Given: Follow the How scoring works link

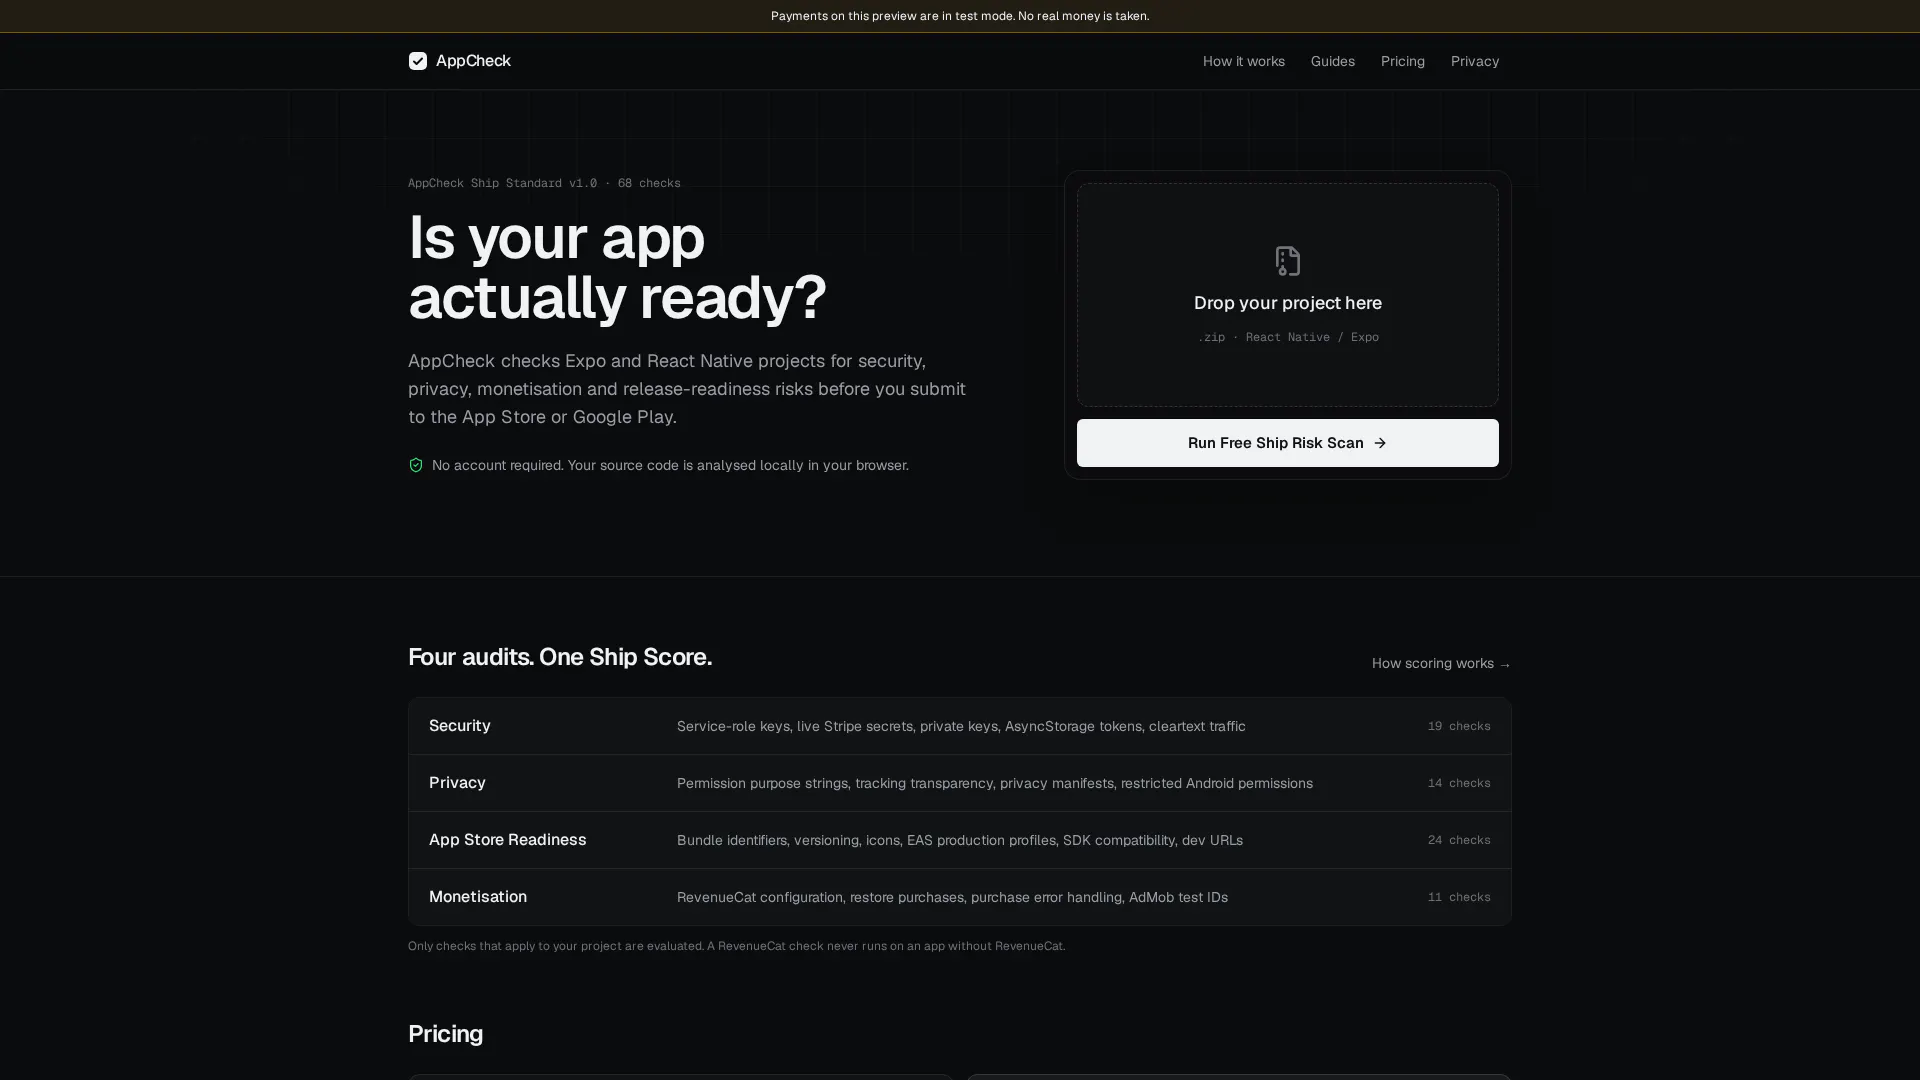Looking at the screenshot, I should point(1441,664).
